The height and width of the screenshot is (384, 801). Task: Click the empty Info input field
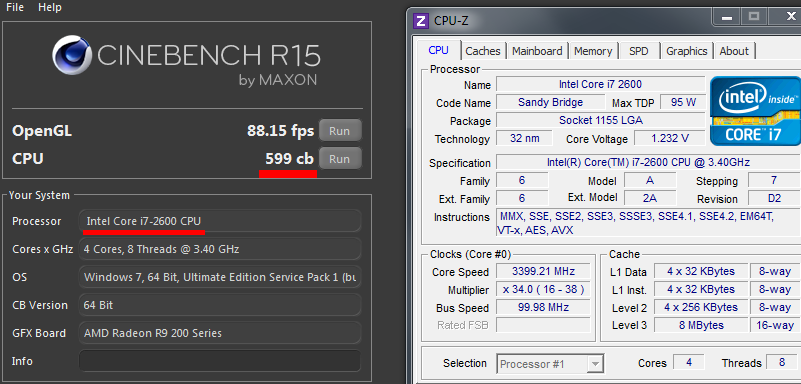[x=220, y=361]
